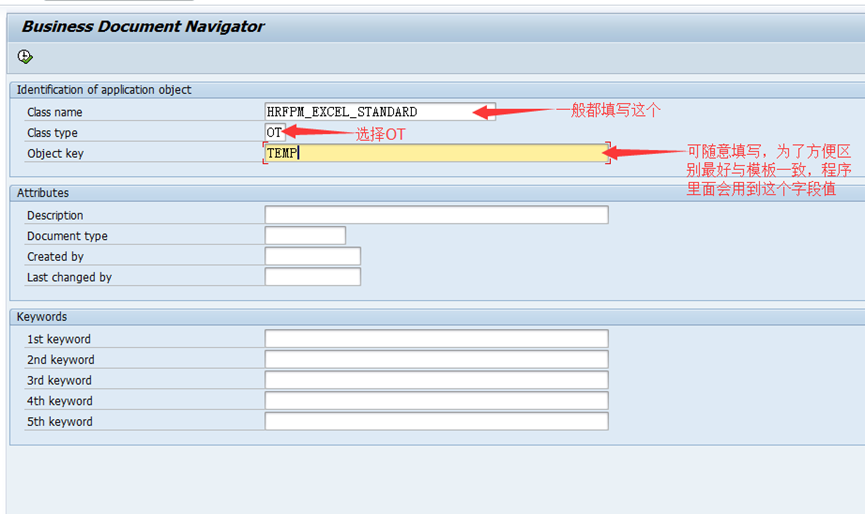Click the Class name input field
This screenshot has height=514, width=865.
(380, 112)
